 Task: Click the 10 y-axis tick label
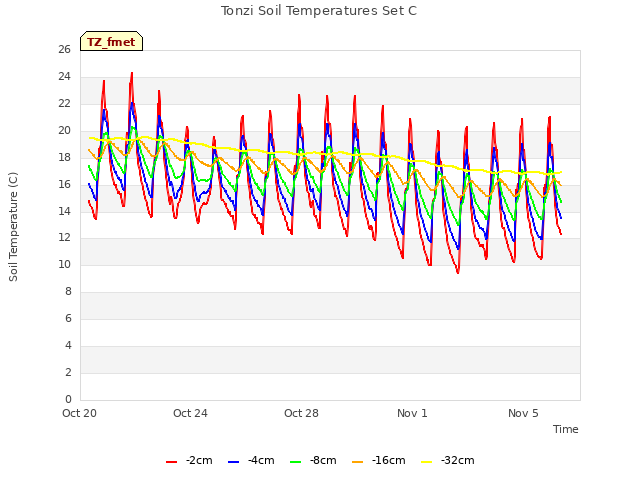coord(65,264)
